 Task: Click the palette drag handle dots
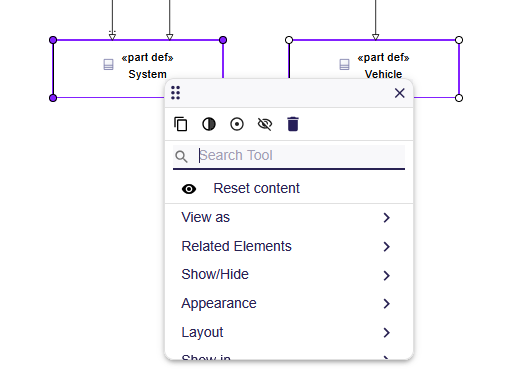coord(175,93)
